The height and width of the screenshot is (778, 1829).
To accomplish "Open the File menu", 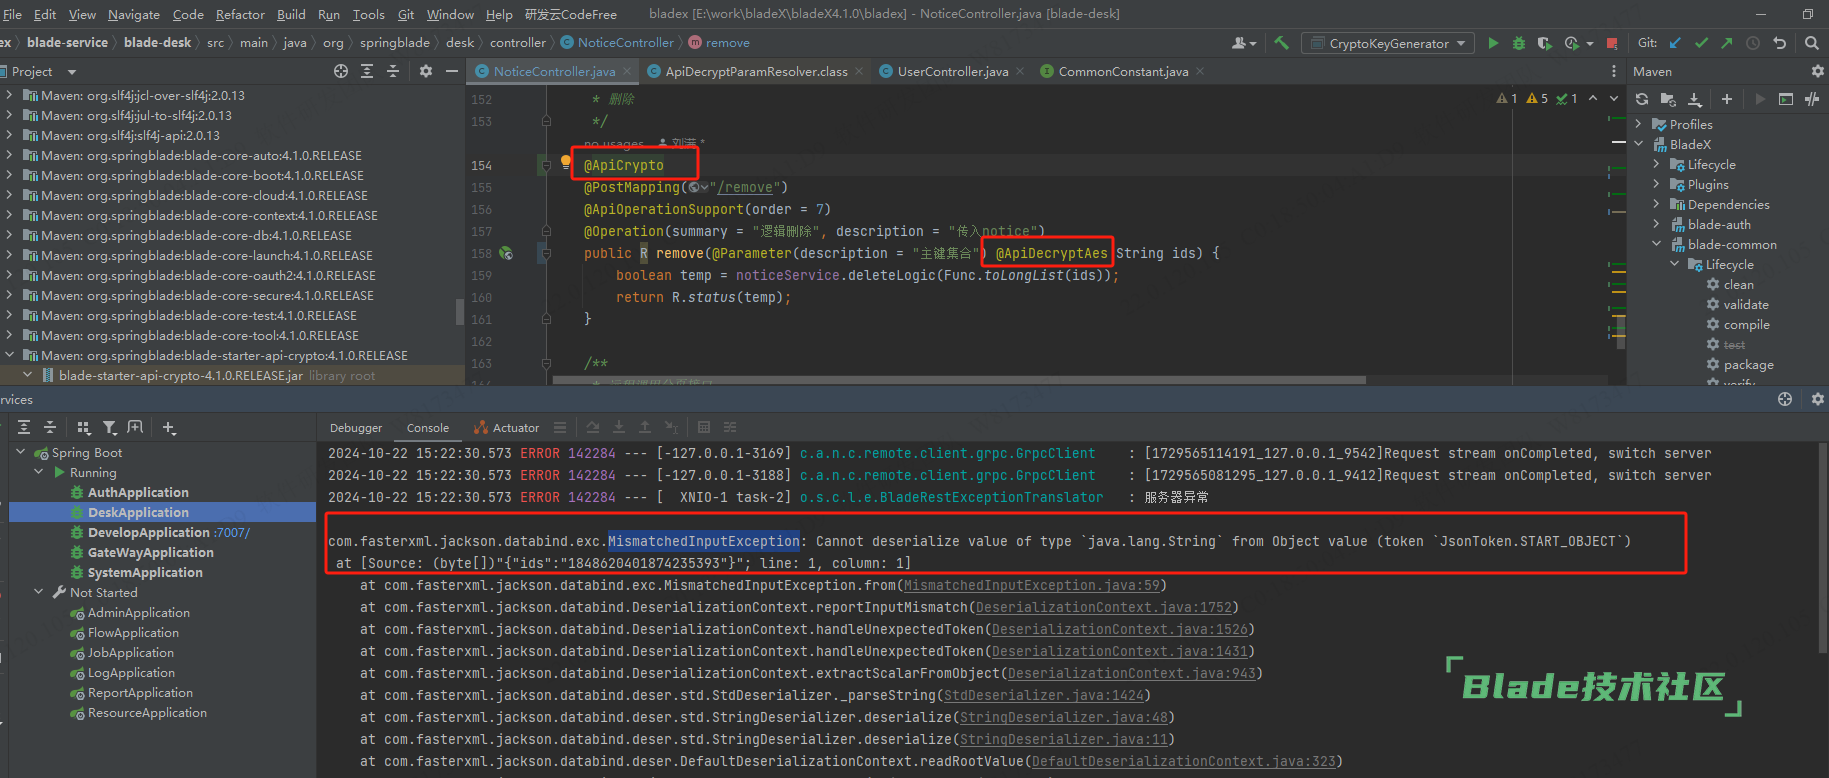I will pyautogui.click(x=13, y=14).
